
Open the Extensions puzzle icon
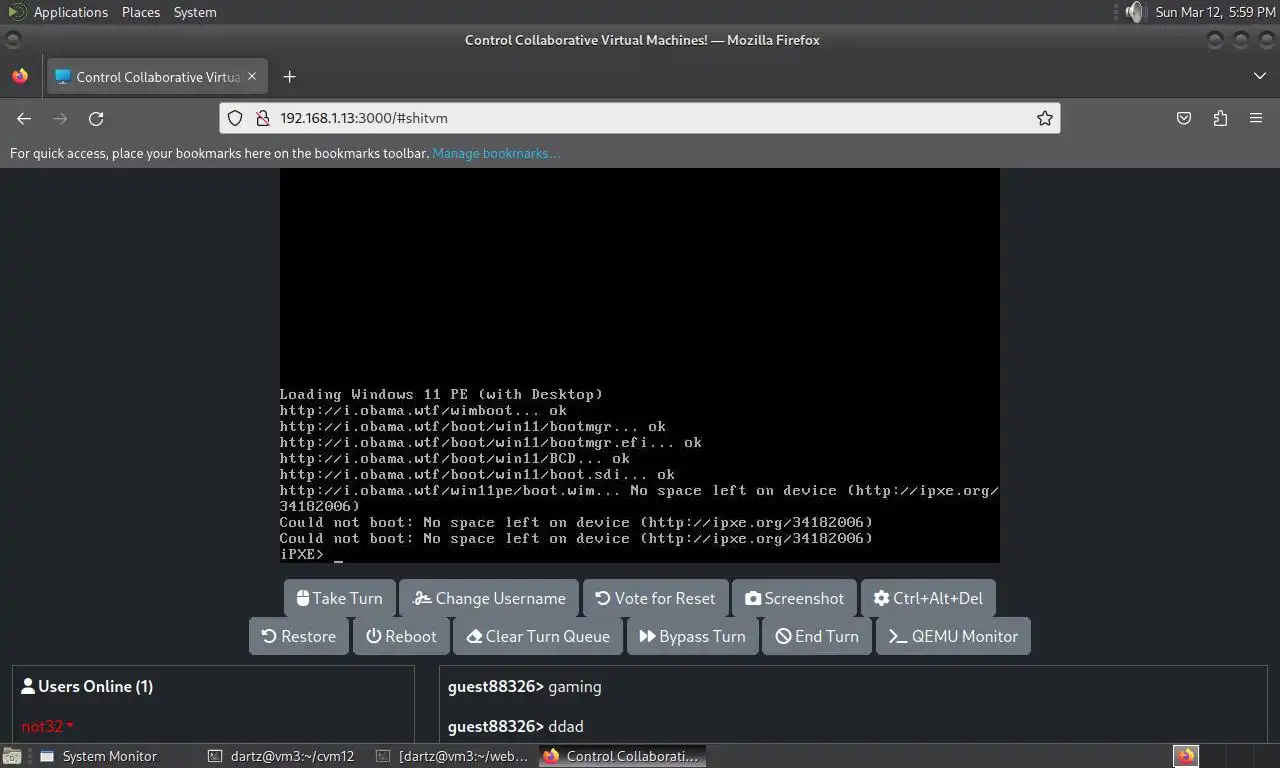click(1220, 118)
